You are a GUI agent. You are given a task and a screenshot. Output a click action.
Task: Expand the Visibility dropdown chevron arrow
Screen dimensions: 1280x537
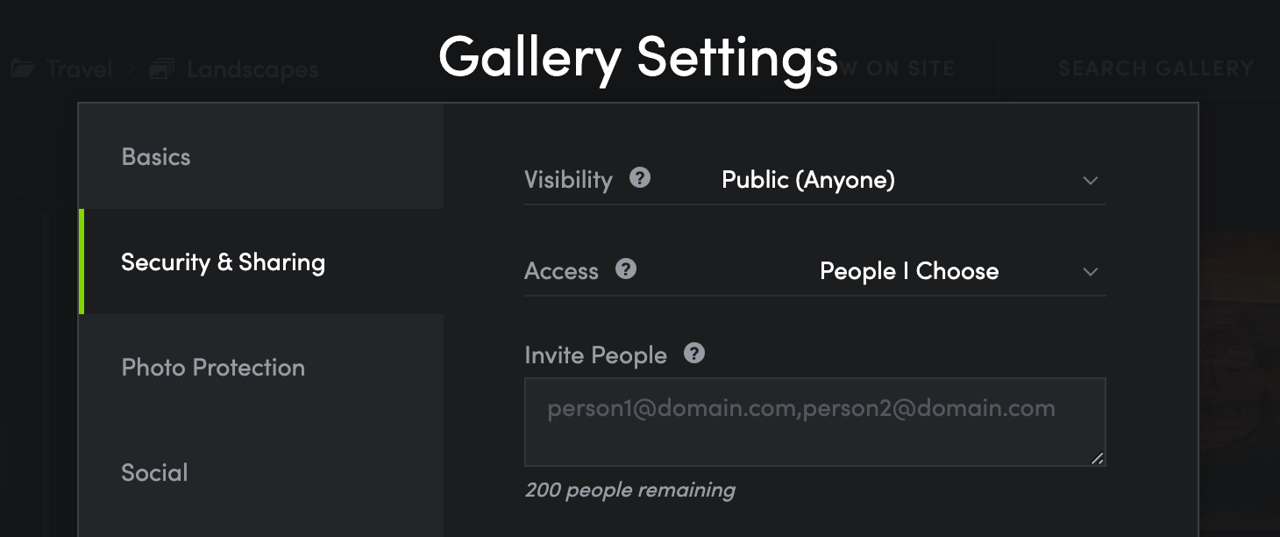point(1090,181)
